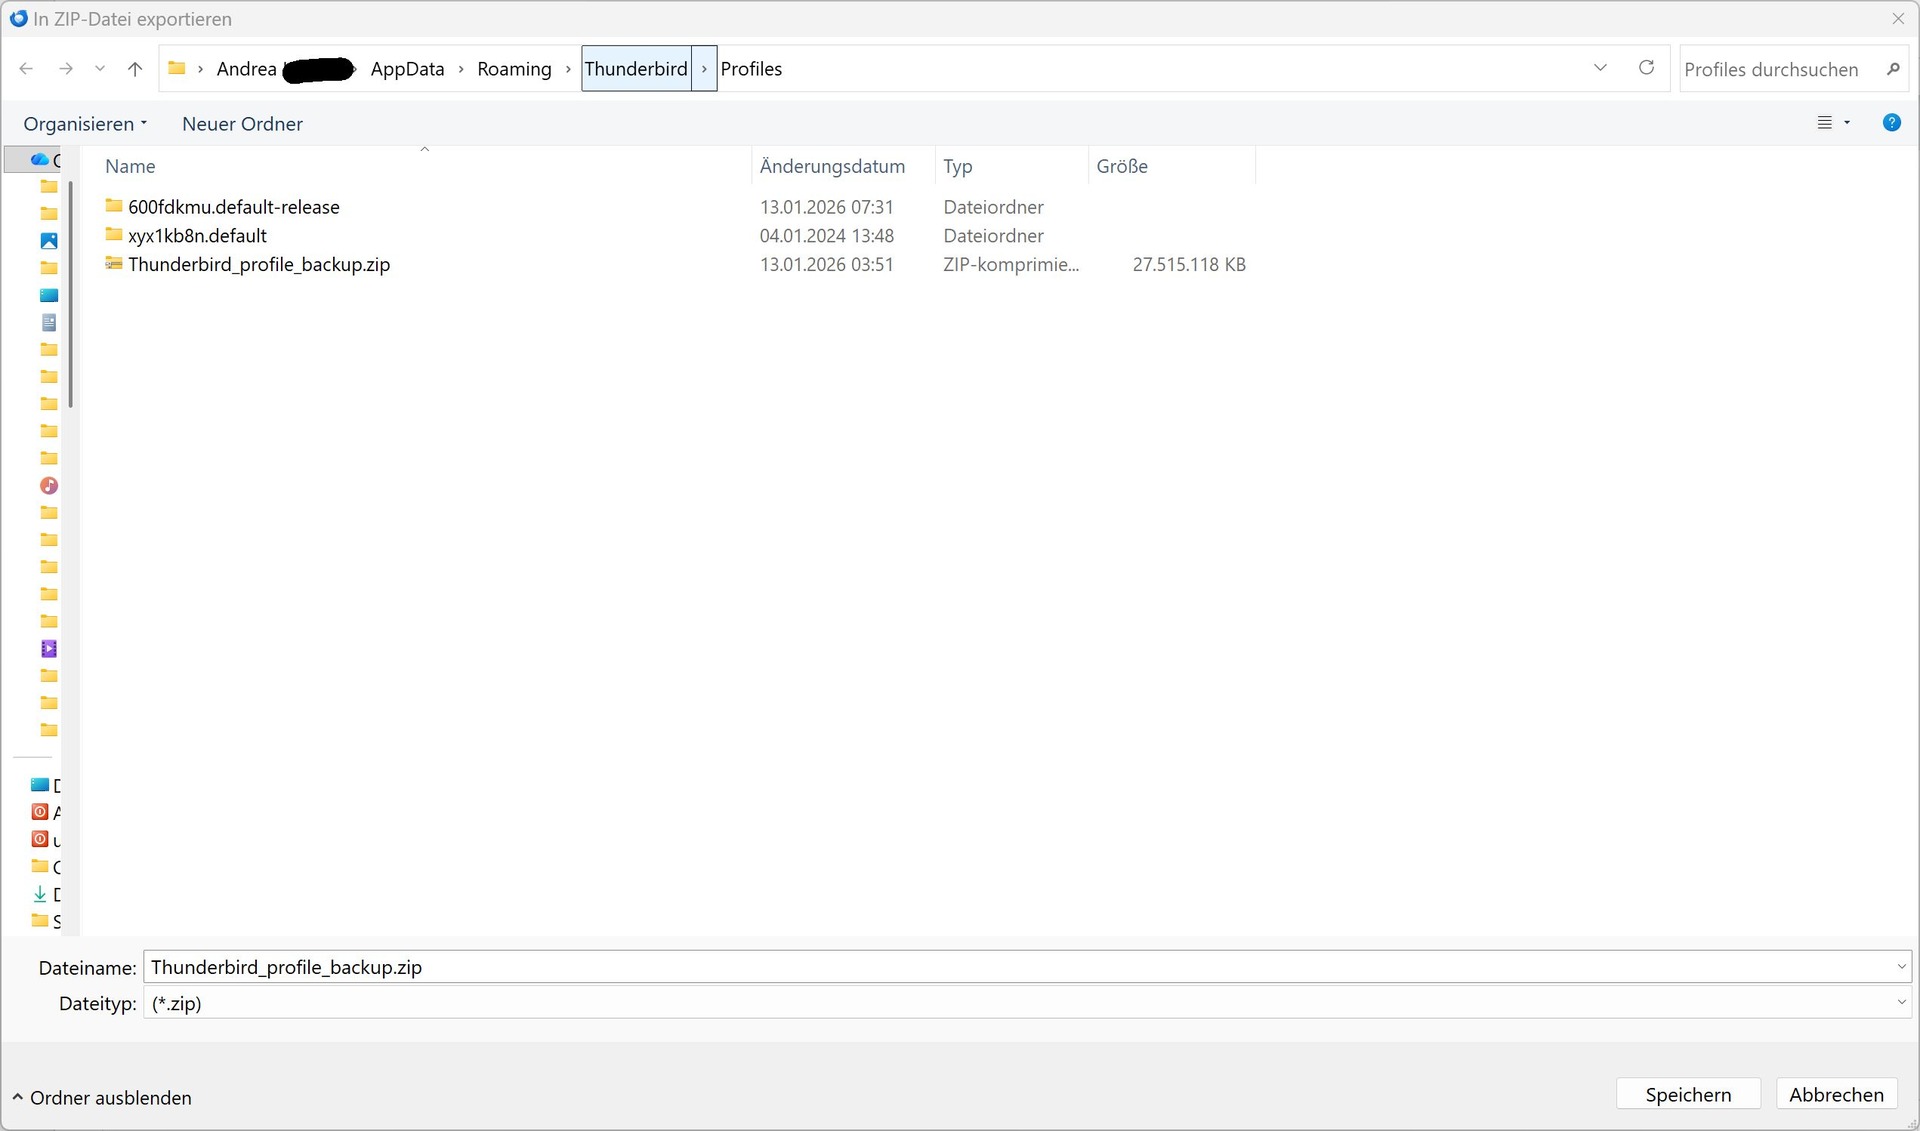The width and height of the screenshot is (1920, 1131).
Task: Sort by Änderungsdatum column header
Action: tap(832, 166)
